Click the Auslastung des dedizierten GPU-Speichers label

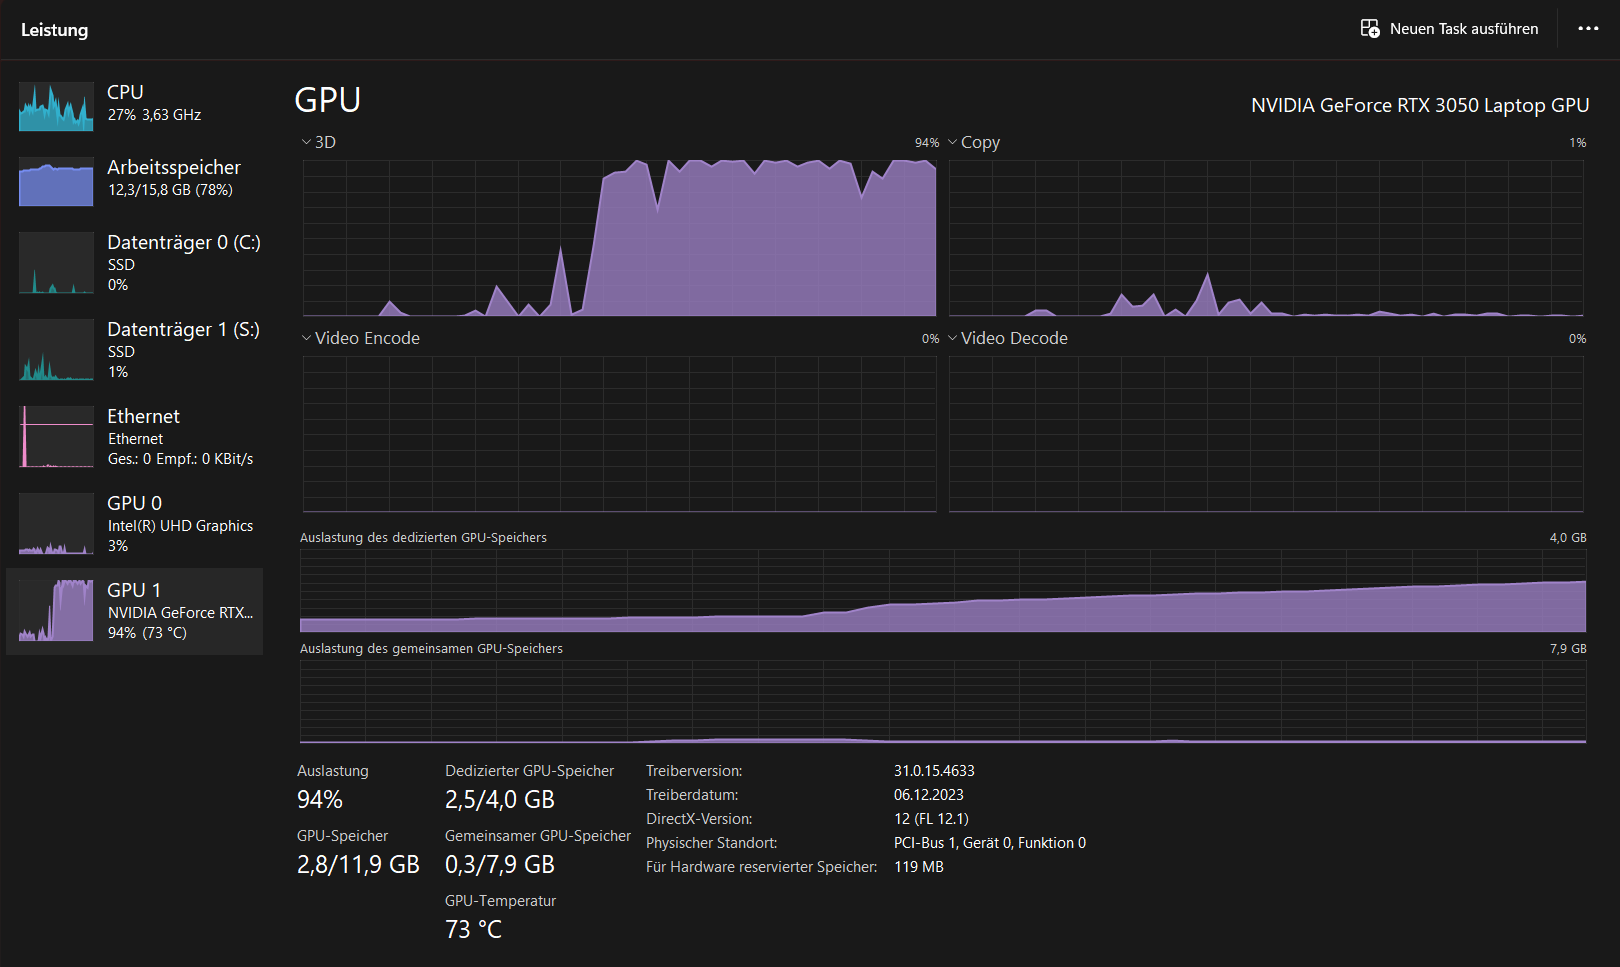(424, 538)
